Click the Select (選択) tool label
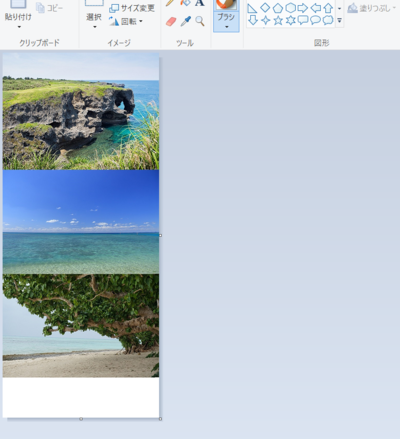This screenshot has width=400, height=439. 94,17
